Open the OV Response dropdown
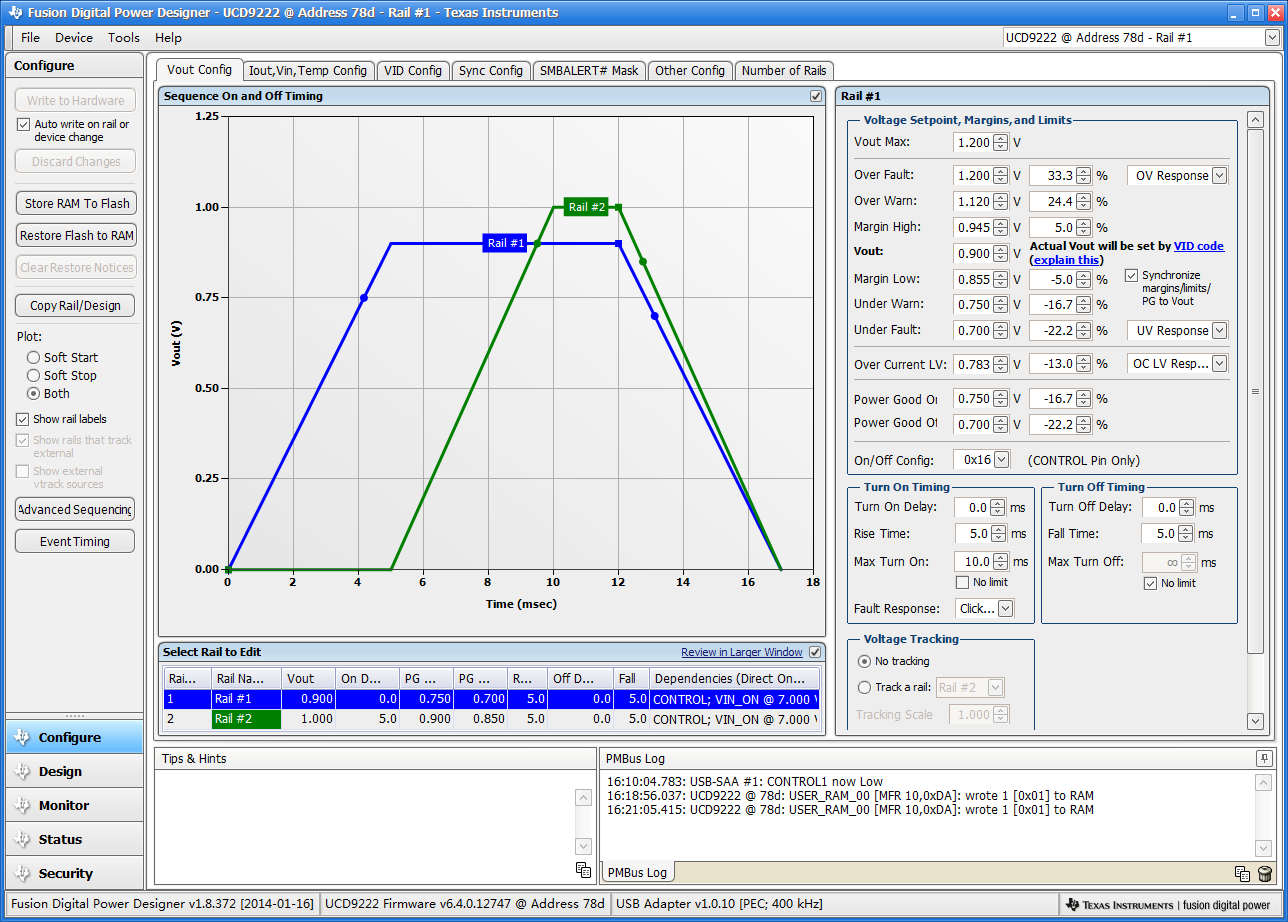 tap(1219, 176)
